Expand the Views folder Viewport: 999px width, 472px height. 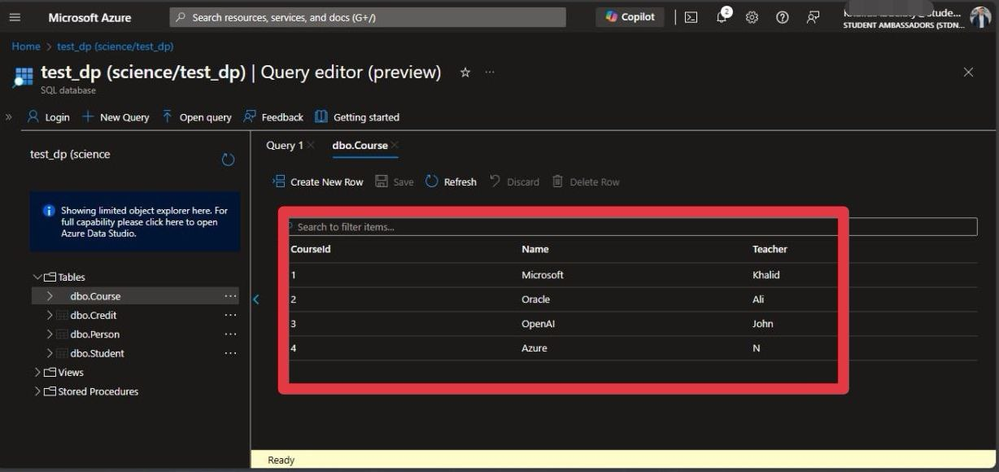point(37,373)
